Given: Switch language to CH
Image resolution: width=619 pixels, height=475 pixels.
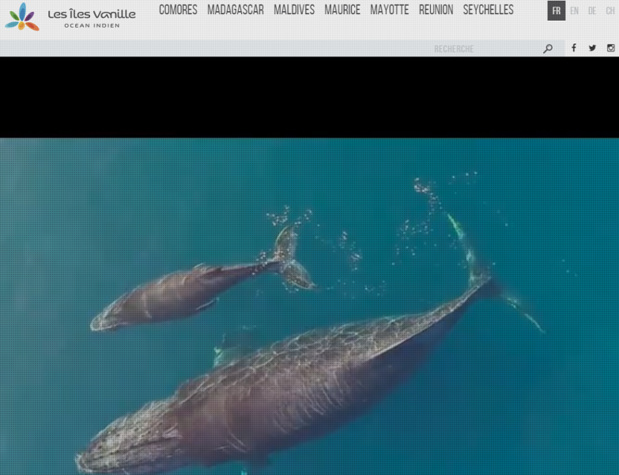Looking at the screenshot, I should click(x=610, y=11).
